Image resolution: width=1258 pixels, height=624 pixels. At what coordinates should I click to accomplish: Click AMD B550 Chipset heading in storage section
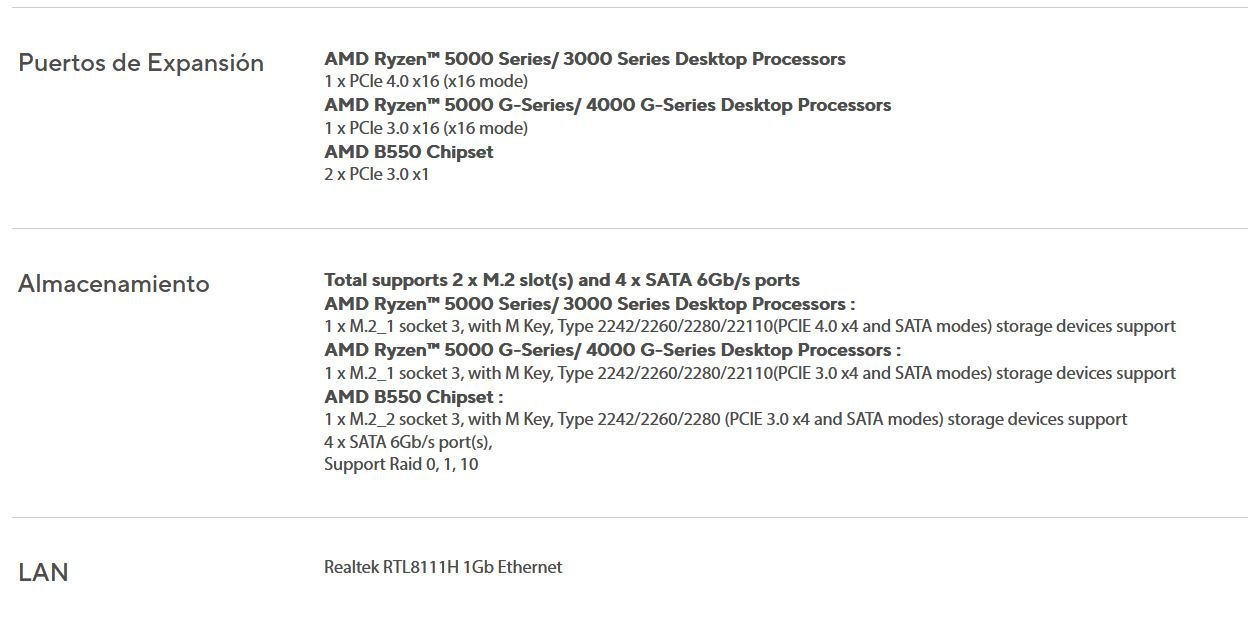coord(413,397)
